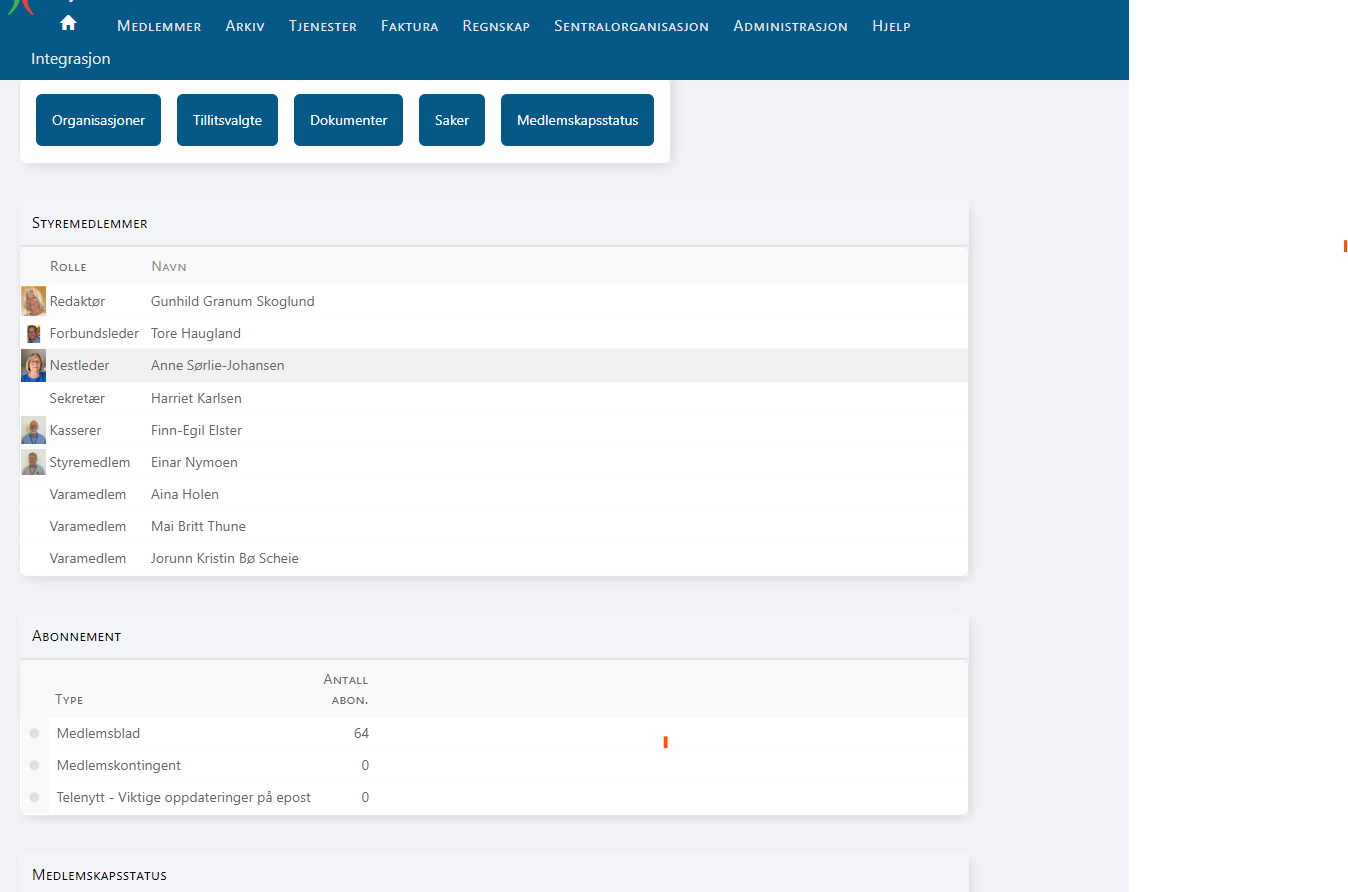Click the status dot beside Telenytt subscription

pyautogui.click(x=34, y=798)
